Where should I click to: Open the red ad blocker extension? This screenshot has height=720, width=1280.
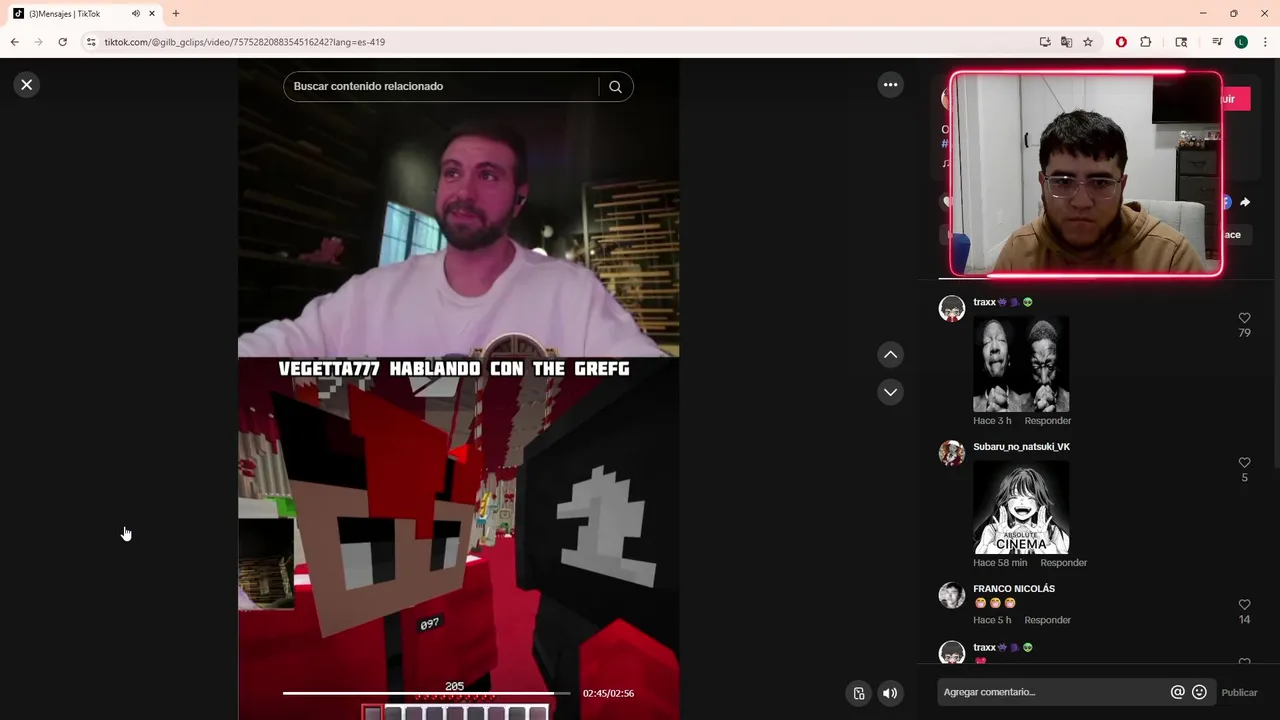click(x=1121, y=42)
